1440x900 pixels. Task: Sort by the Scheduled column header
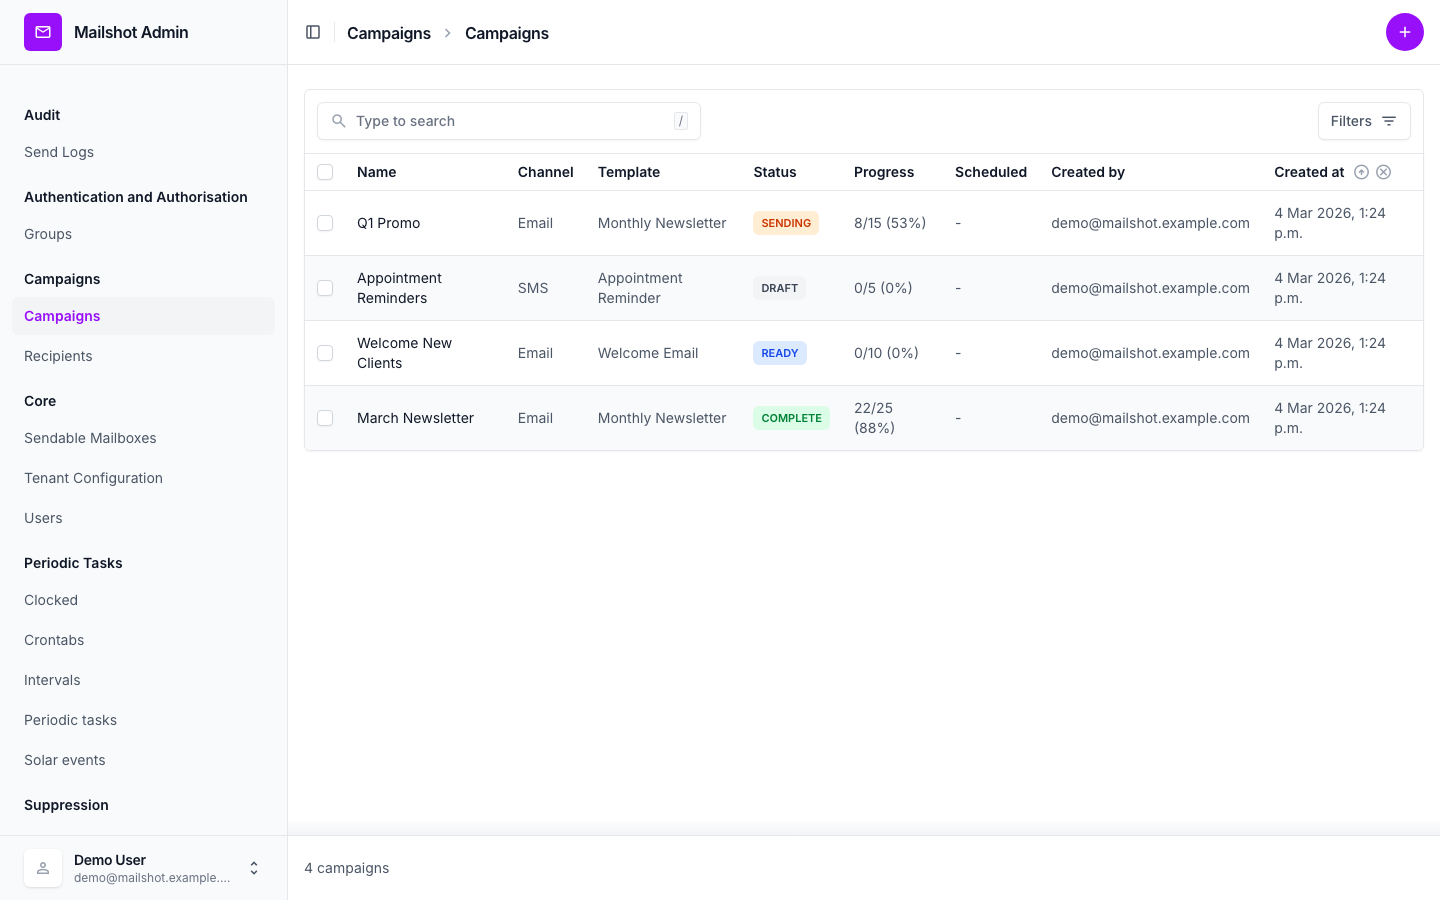tap(991, 172)
